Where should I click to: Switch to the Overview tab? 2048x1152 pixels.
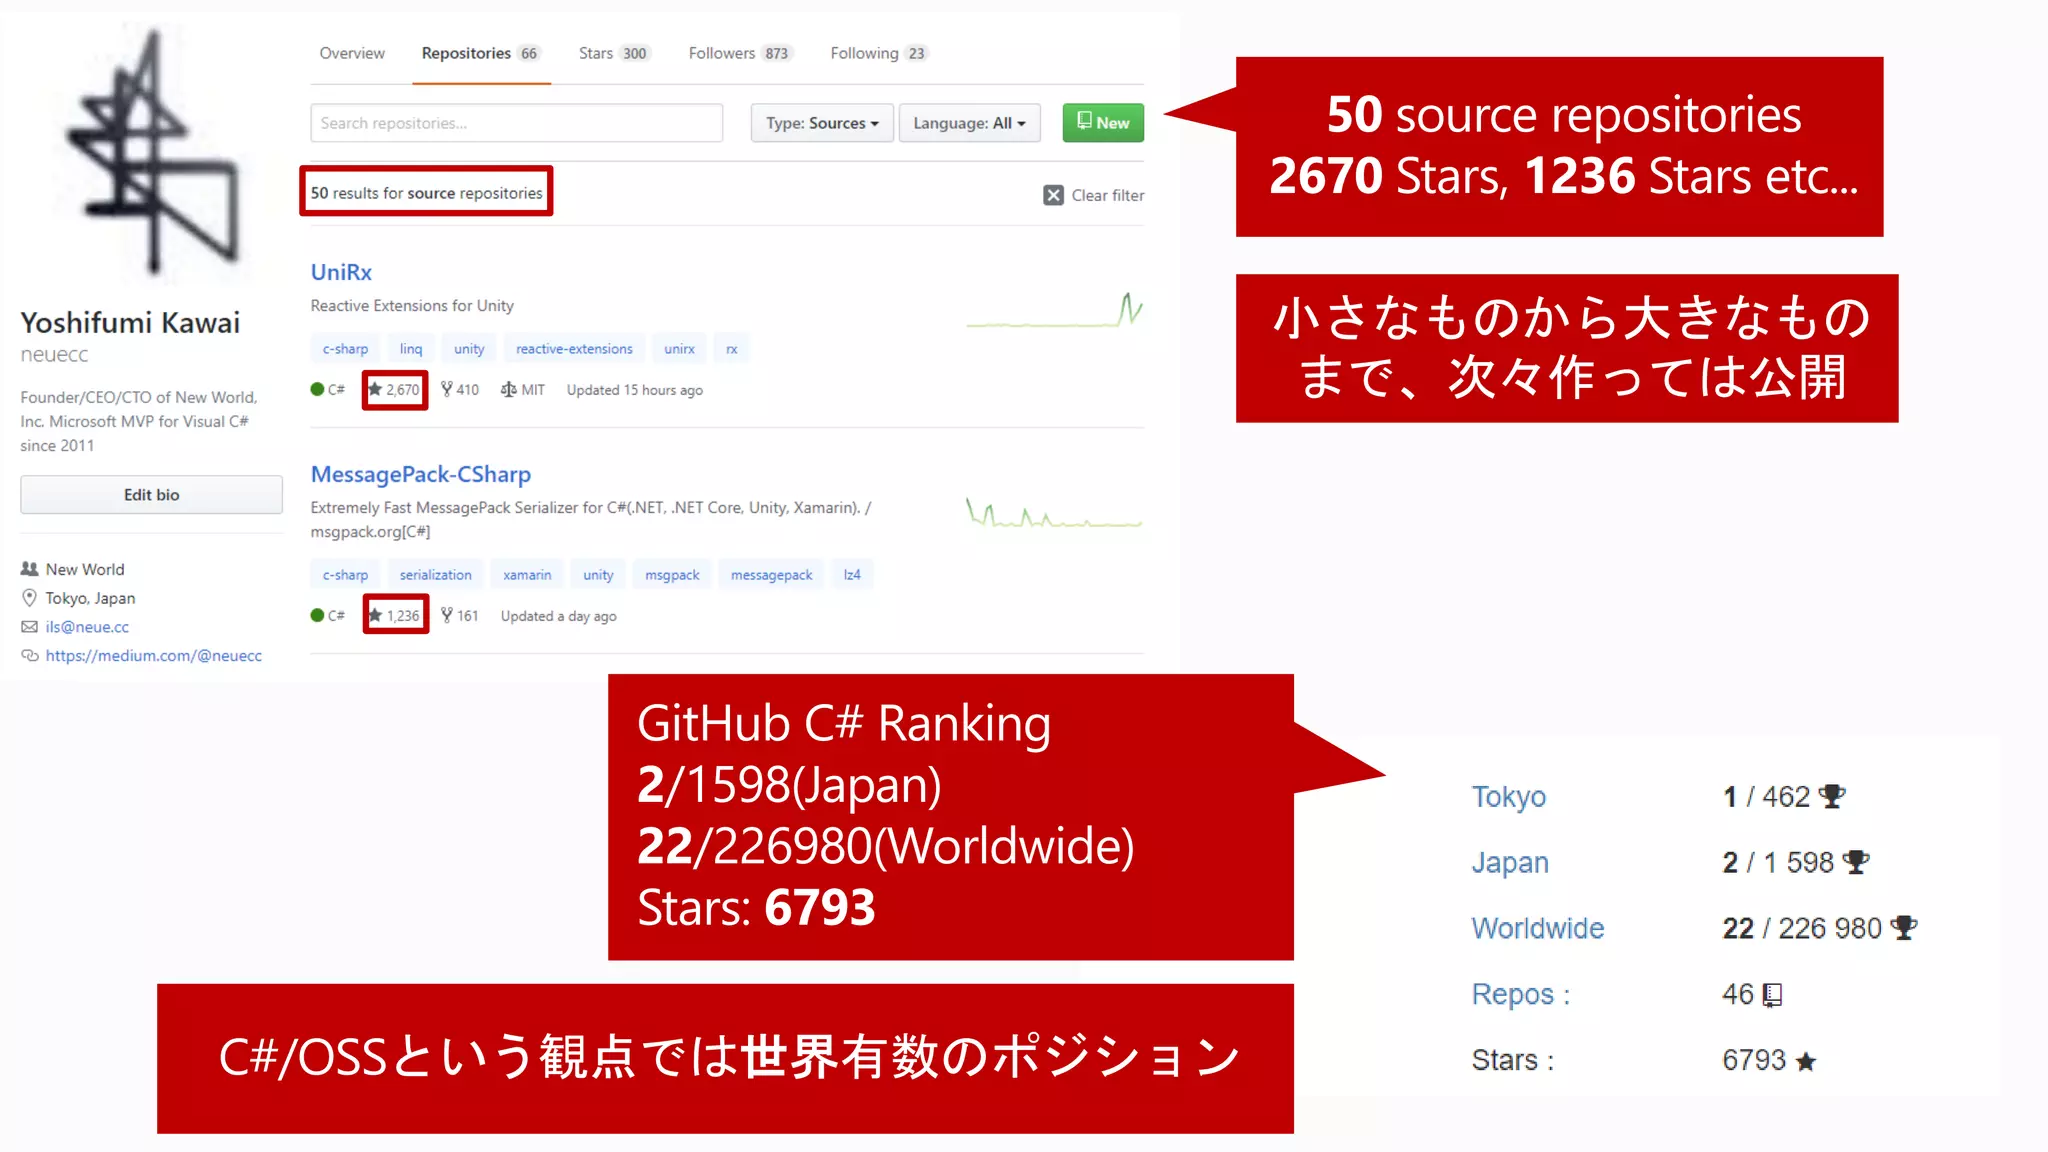point(352,53)
